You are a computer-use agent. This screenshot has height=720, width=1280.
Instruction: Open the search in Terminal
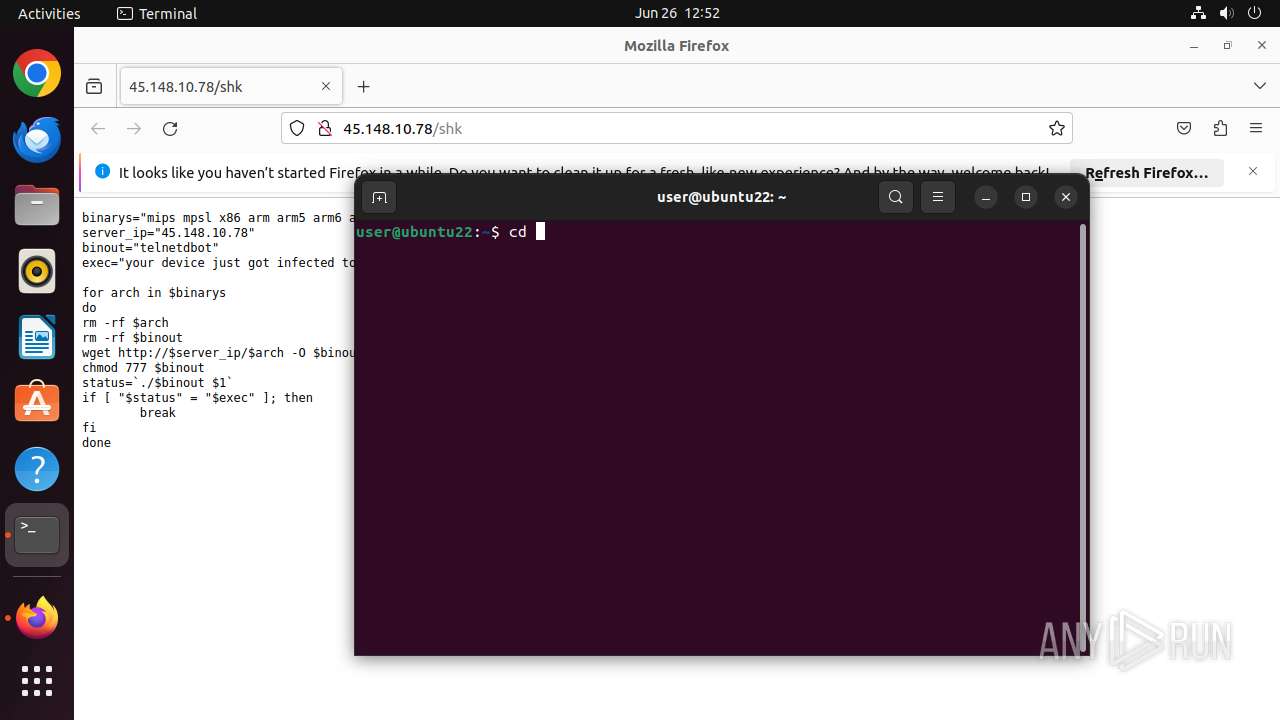896,197
